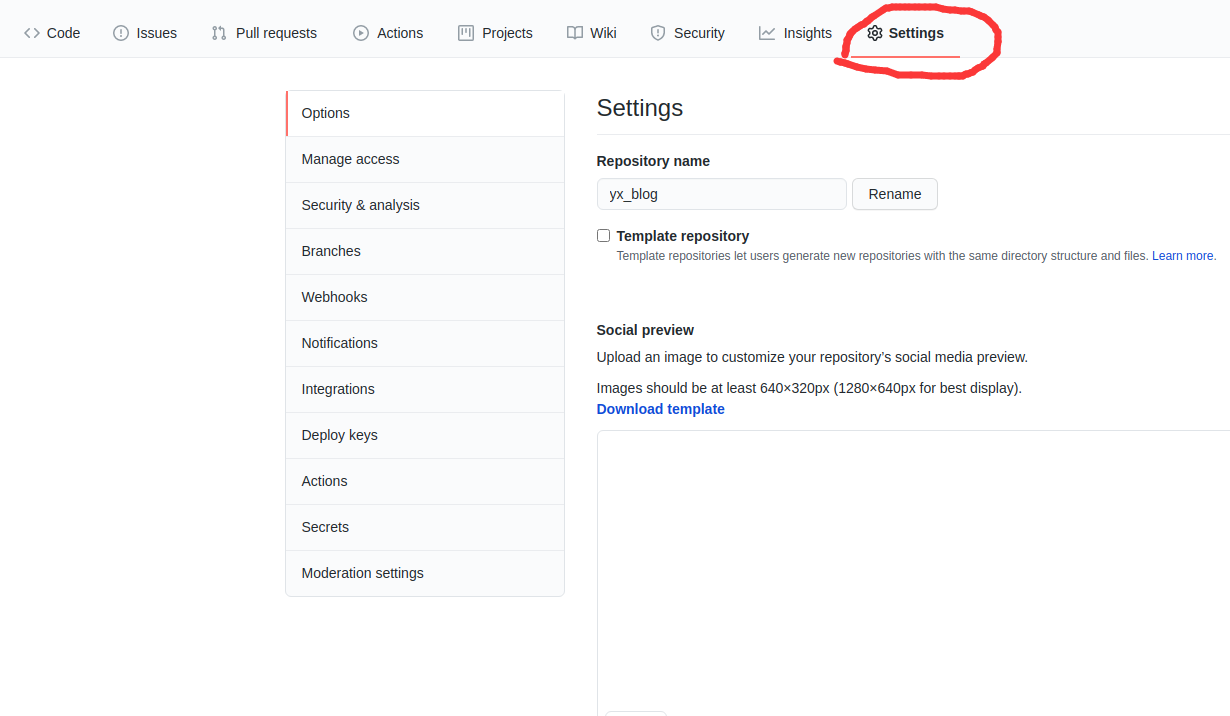The width and height of the screenshot is (1230, 716).
Task: Click the Settings gear icon
Action: (x=874, y=32)
